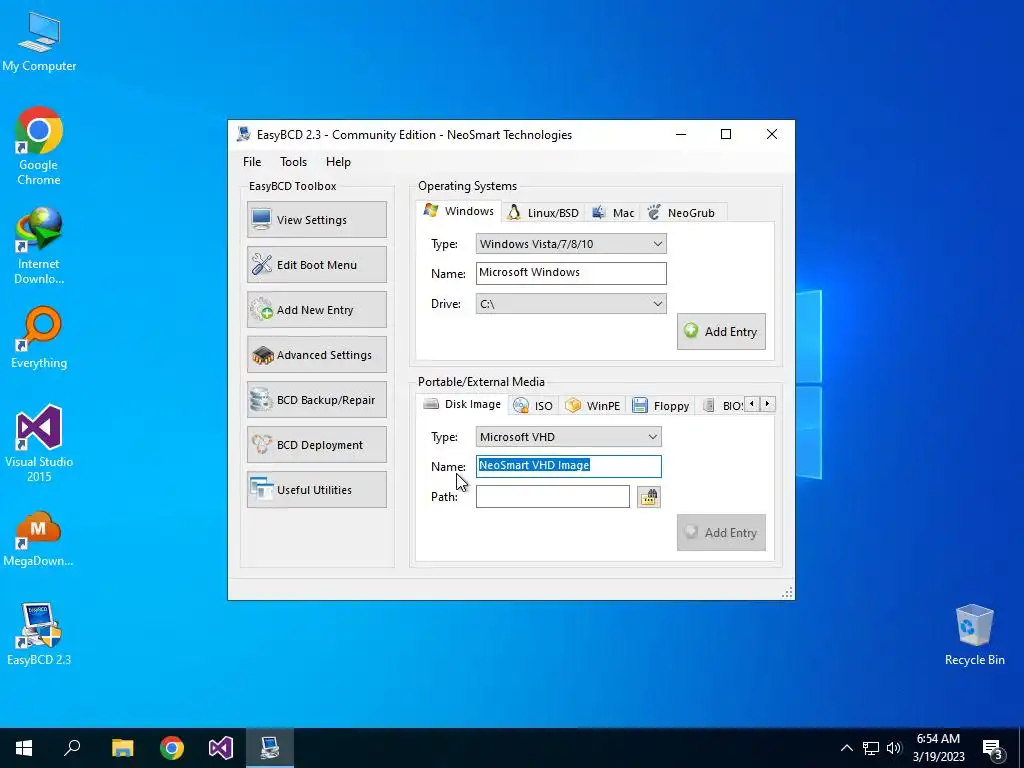Switch to the Windows OS tab
The image size is (1024, 768).
pos(458,211)
